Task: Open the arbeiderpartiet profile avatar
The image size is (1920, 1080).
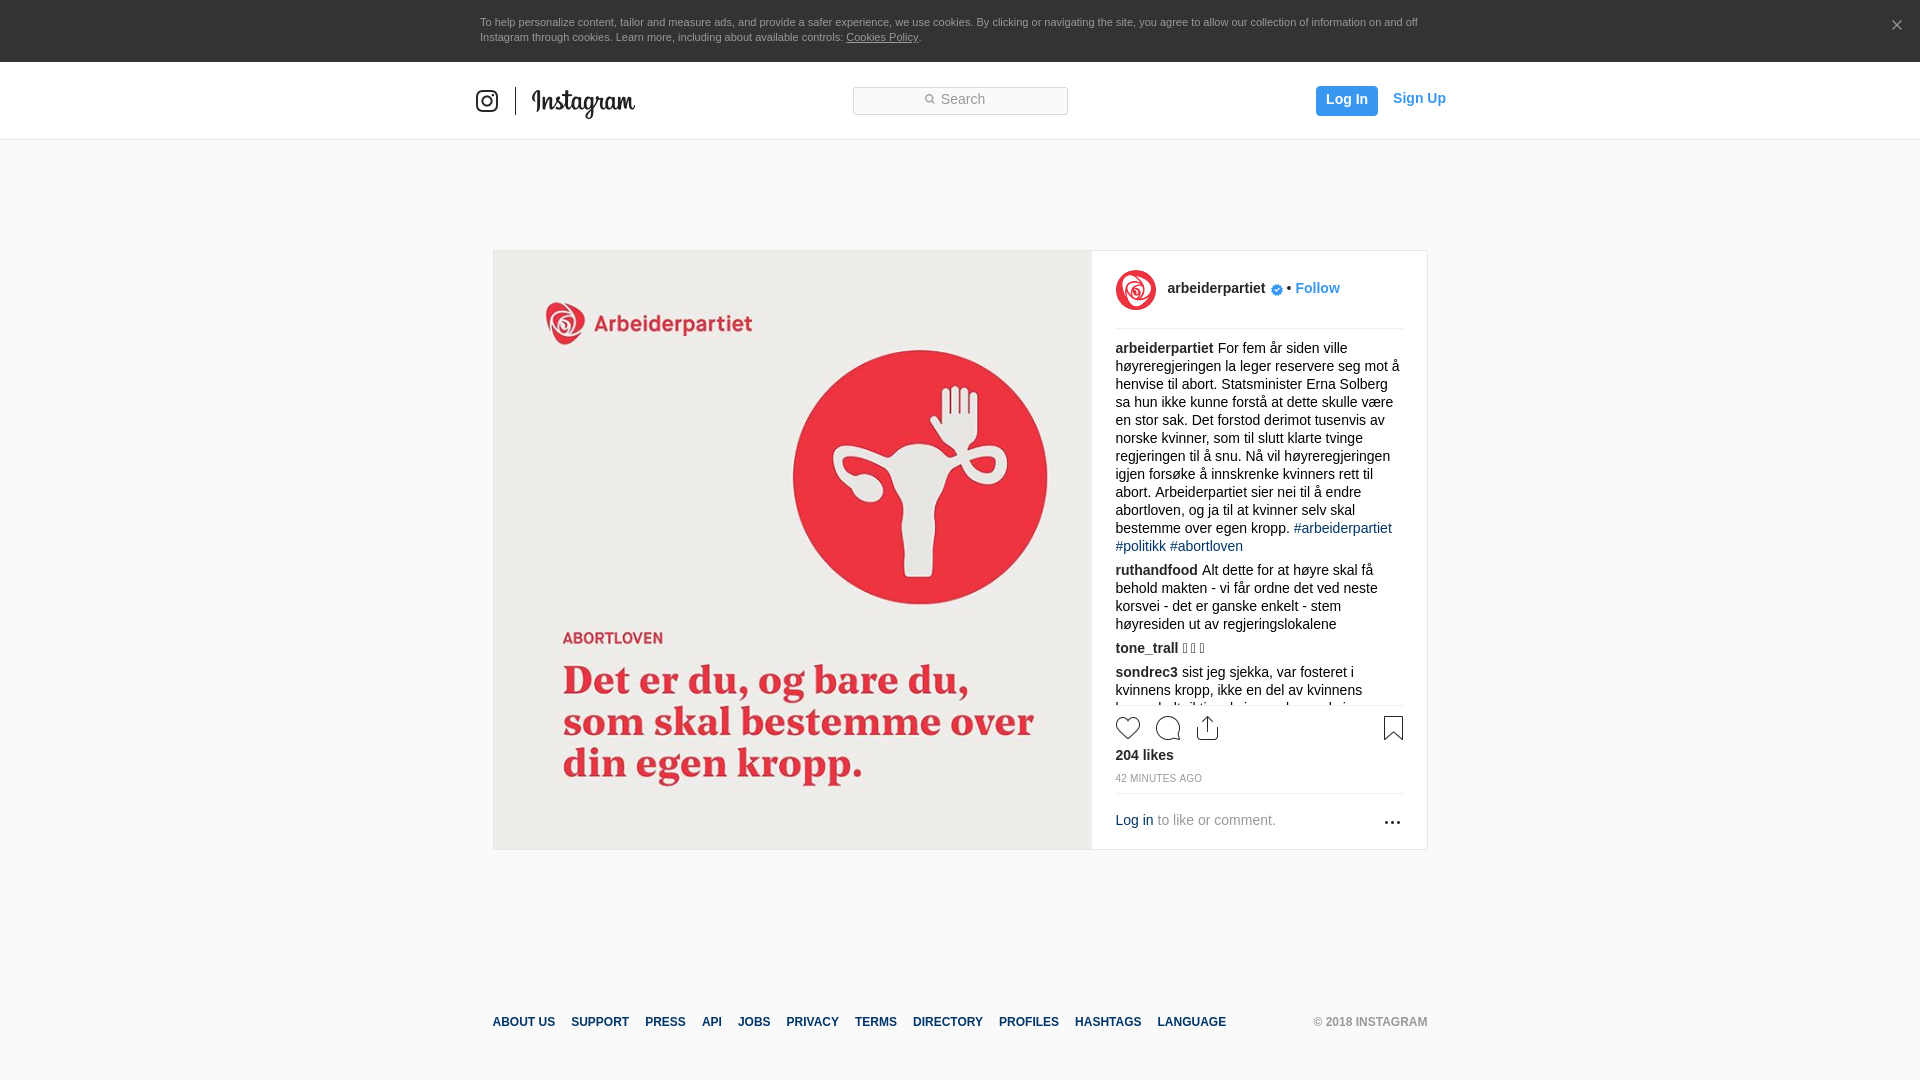Action: coord(1136,290)
